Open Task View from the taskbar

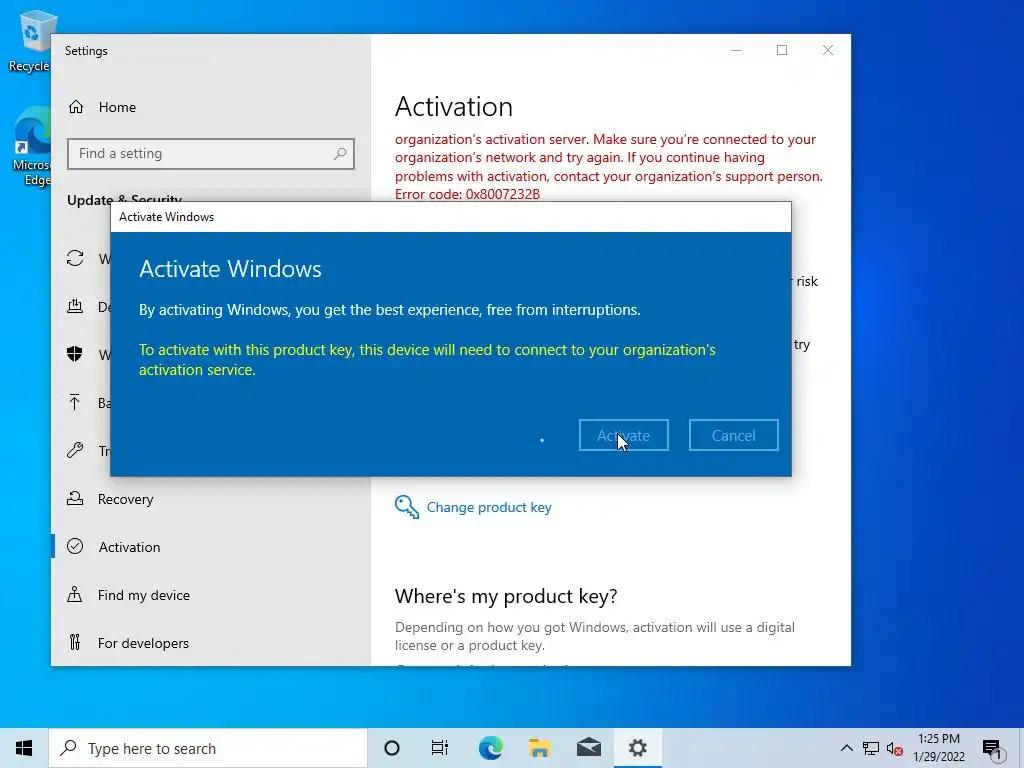440,748
